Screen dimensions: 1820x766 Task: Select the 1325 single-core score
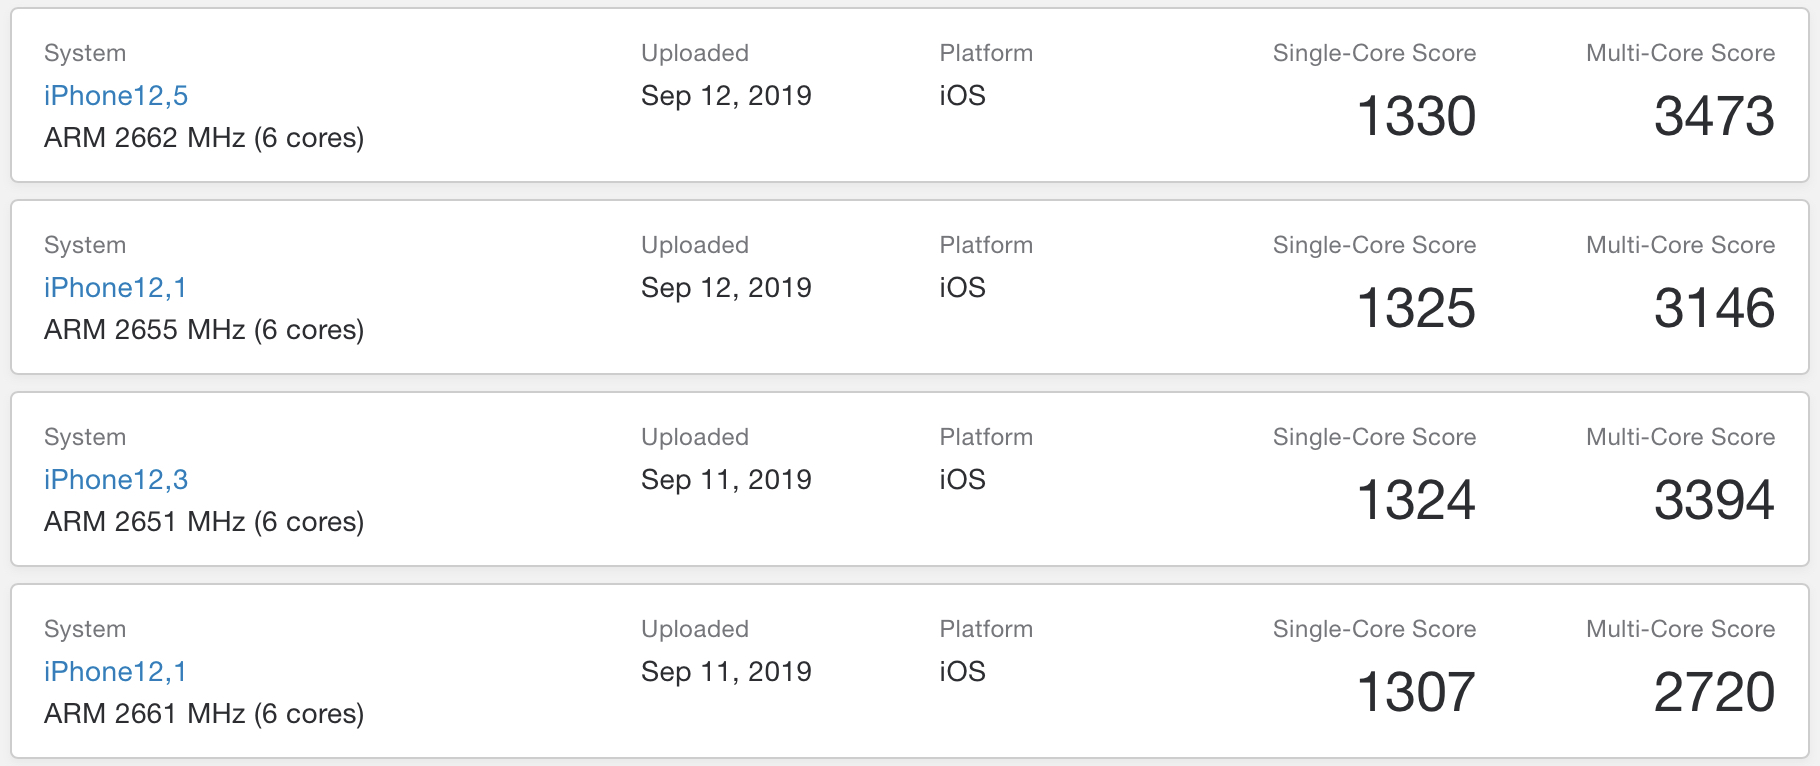pyautogui.click(x=1416, y=308)
